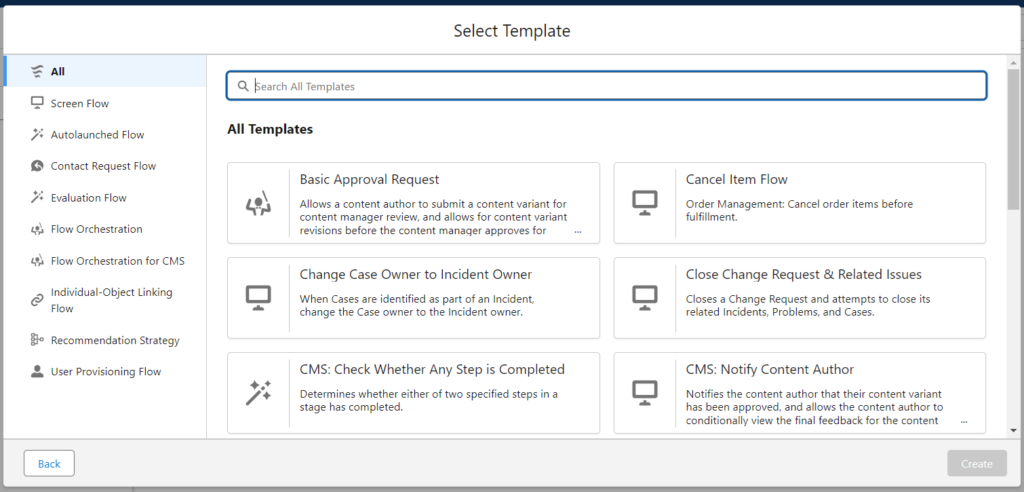Pick the Close Change Request & Related Issues template

click(799, 298)
